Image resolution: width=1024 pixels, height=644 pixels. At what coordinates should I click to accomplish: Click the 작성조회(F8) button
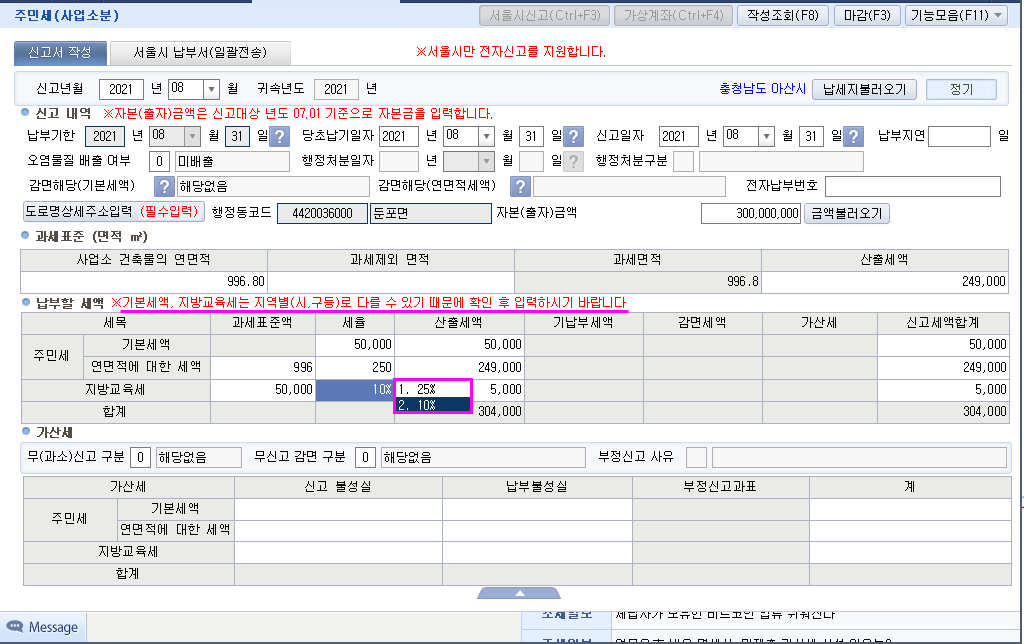click(x=783, y=15)
